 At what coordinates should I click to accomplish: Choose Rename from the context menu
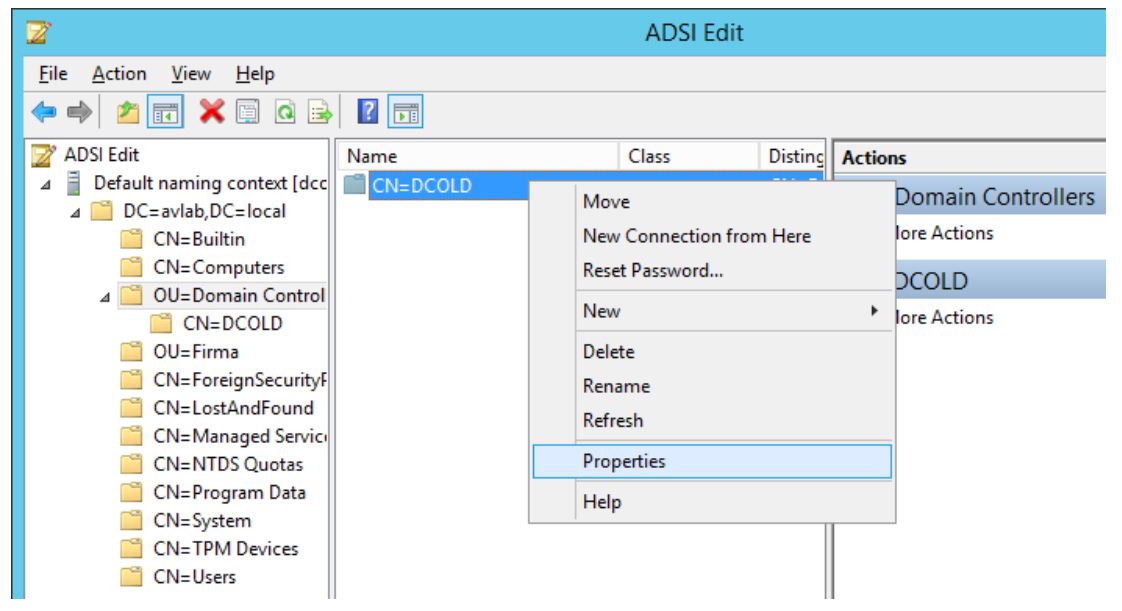616,386
